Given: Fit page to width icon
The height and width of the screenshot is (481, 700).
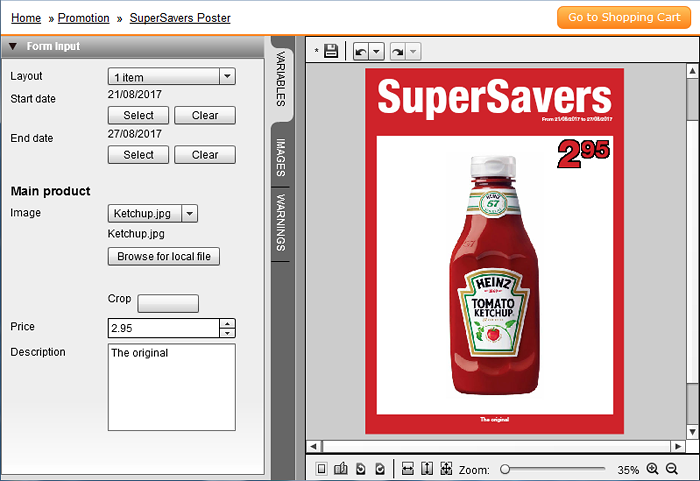Looking at the screenshot, I should (x=408, y=469).
